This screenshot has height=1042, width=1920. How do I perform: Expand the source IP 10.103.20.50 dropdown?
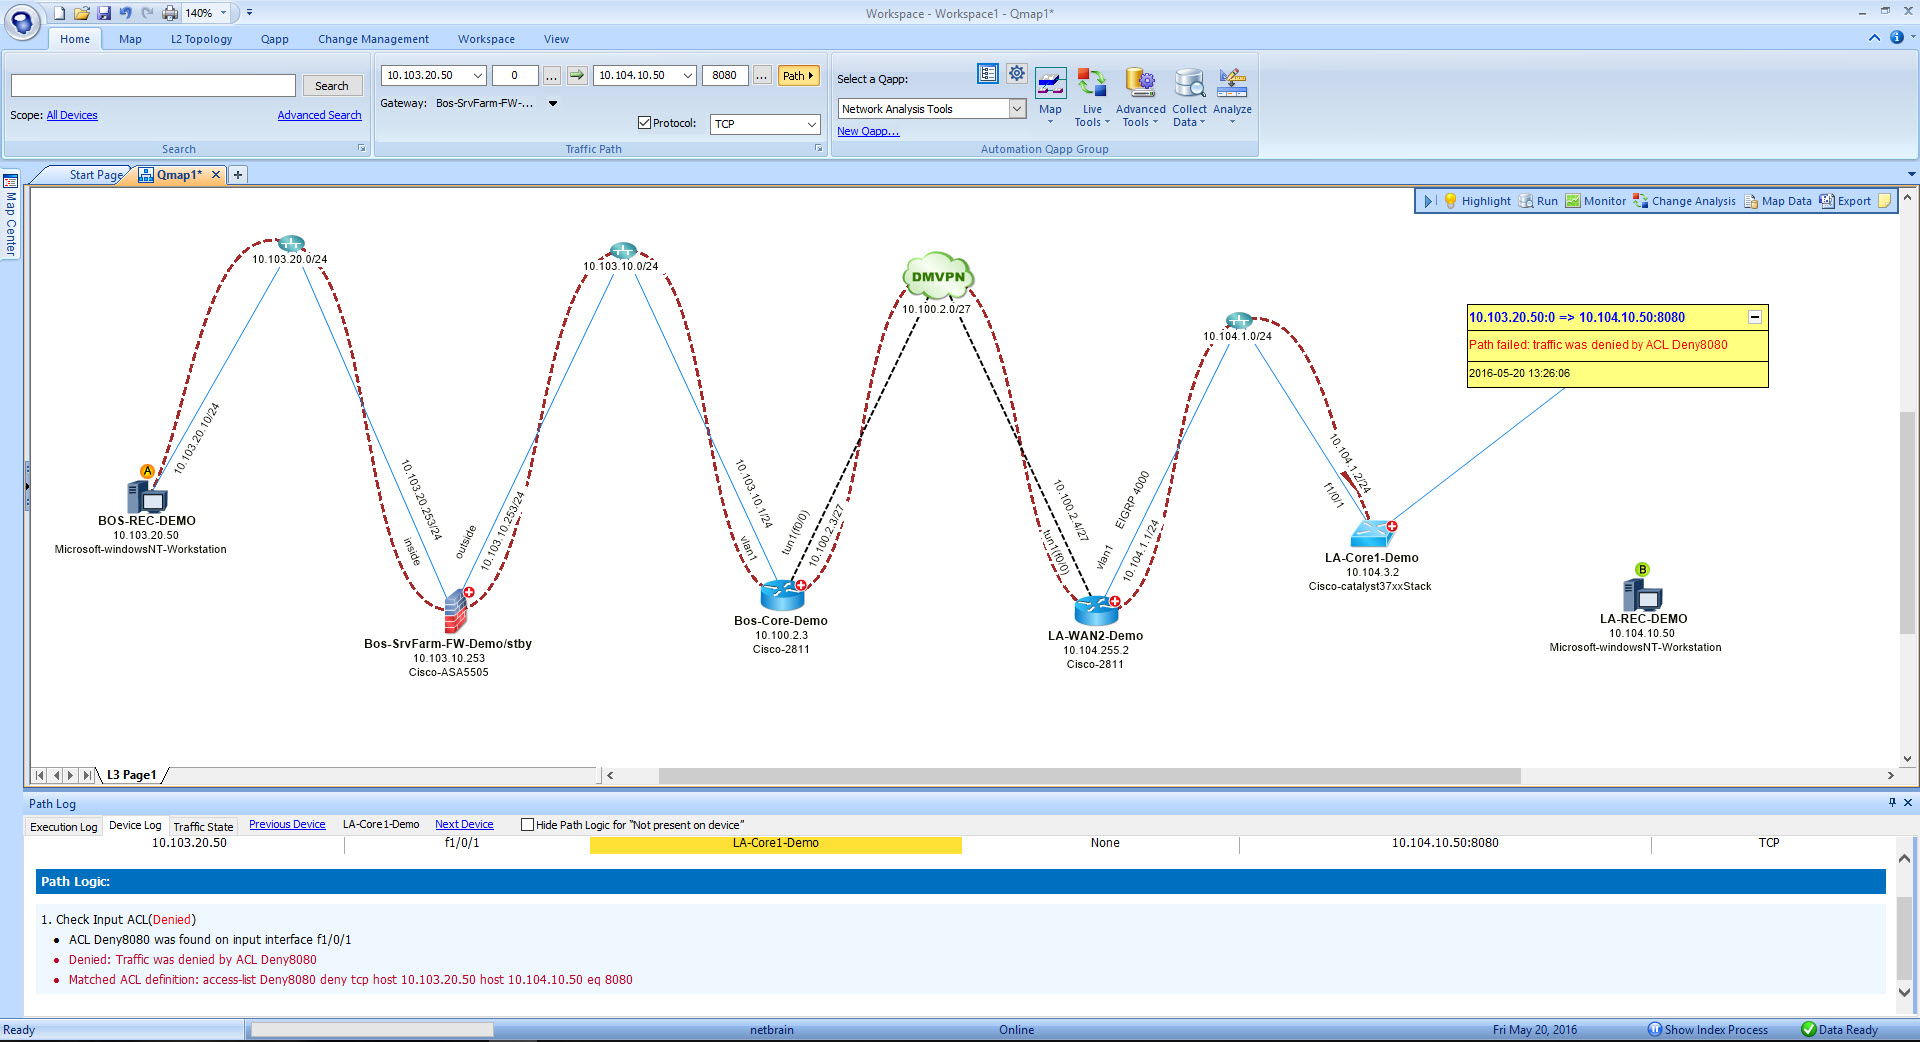(x=477, y=75)
